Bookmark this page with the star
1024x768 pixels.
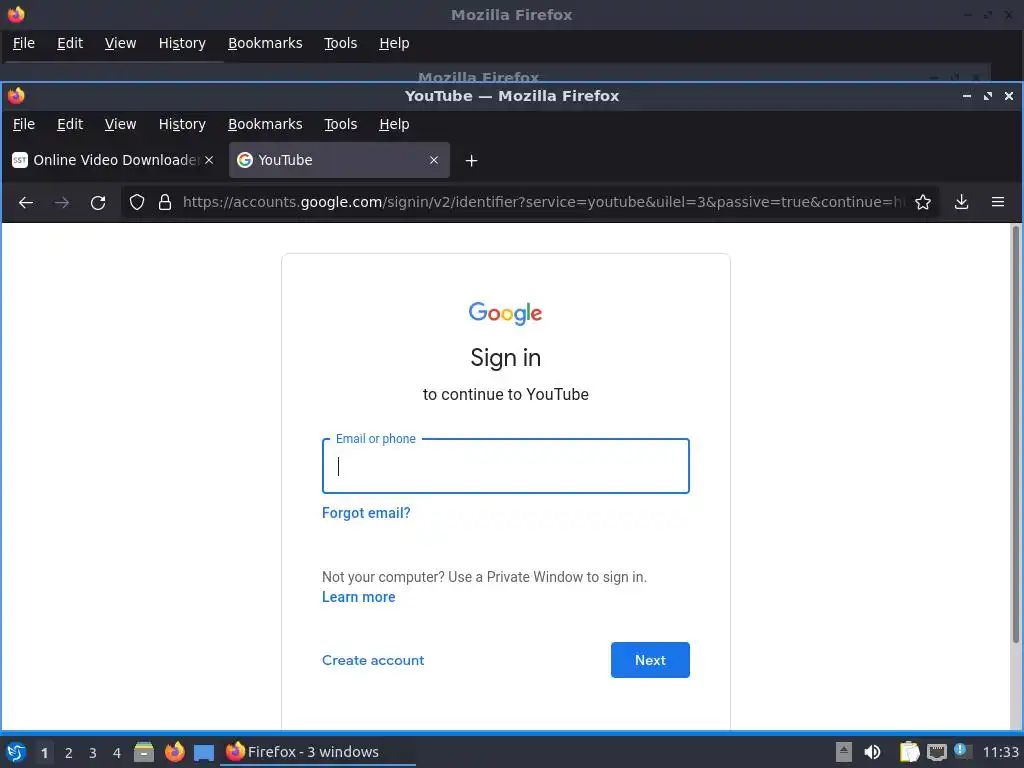point(922,202)
